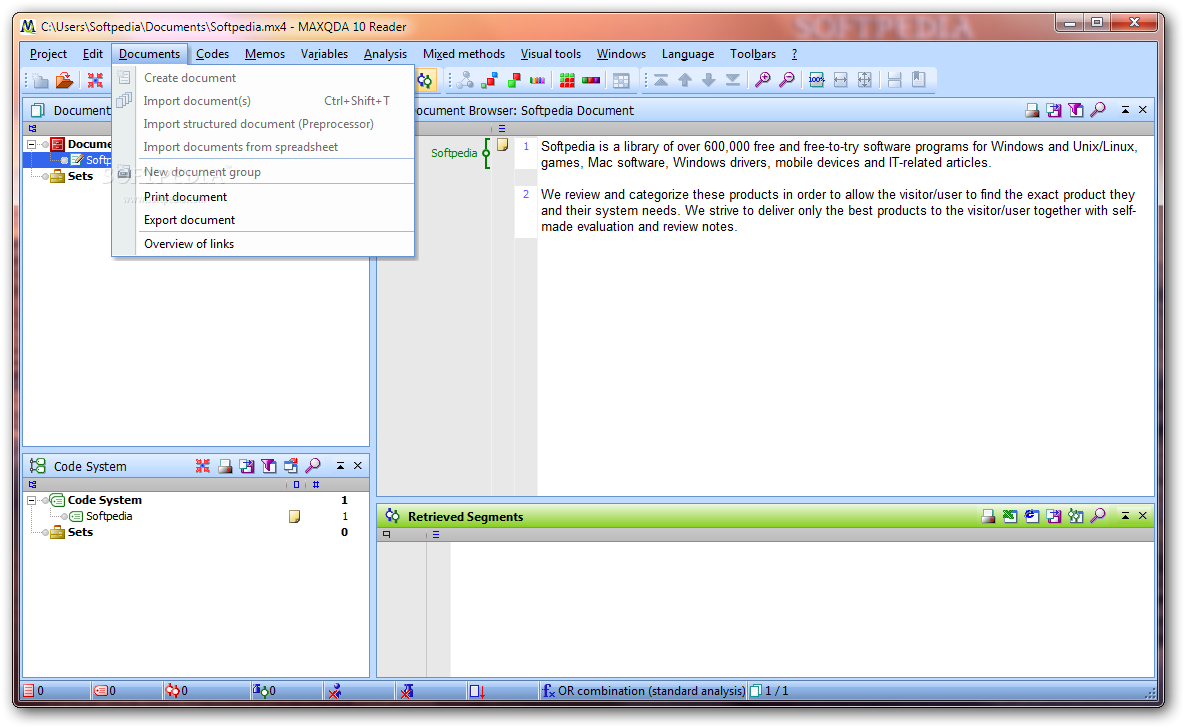Open the Project menu
The height and width of the screenshot is (728, 1185).
point(48,54)
